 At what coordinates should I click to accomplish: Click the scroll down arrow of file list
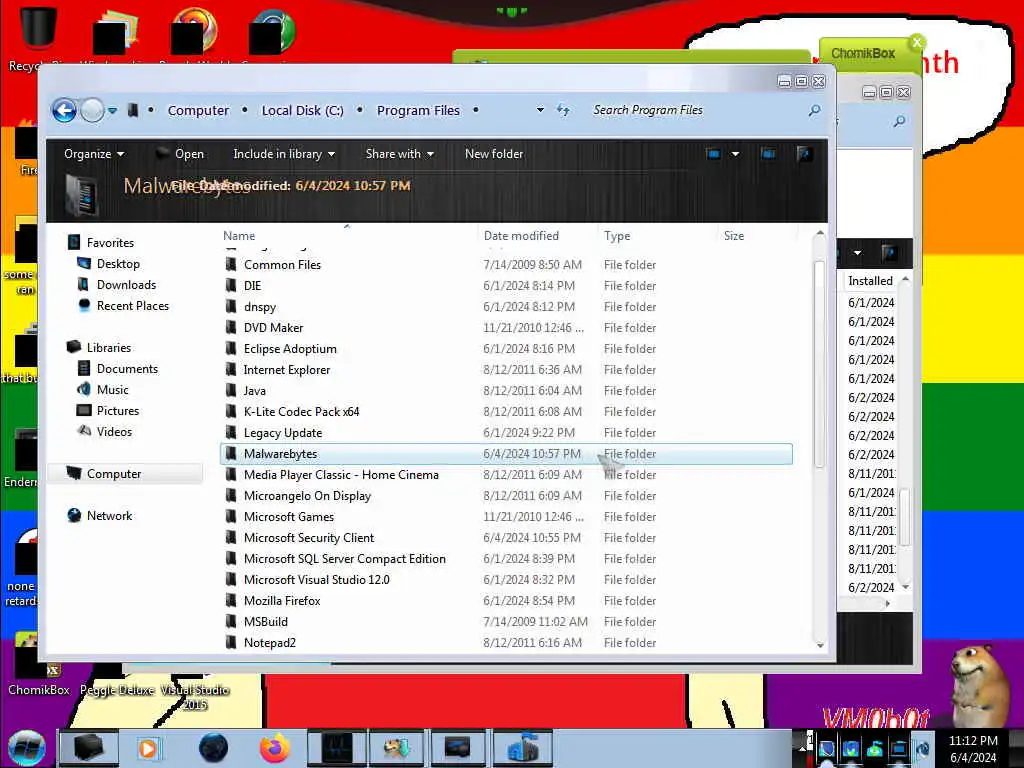(x=820, y=645)
